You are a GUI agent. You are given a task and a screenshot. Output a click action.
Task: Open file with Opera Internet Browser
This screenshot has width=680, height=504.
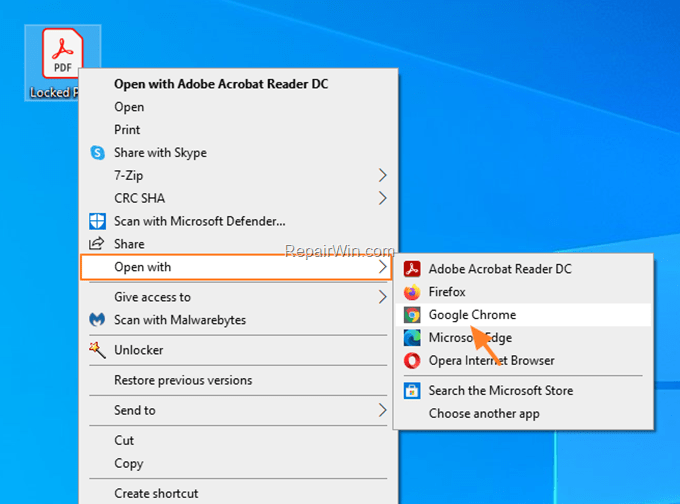(523, 360)
